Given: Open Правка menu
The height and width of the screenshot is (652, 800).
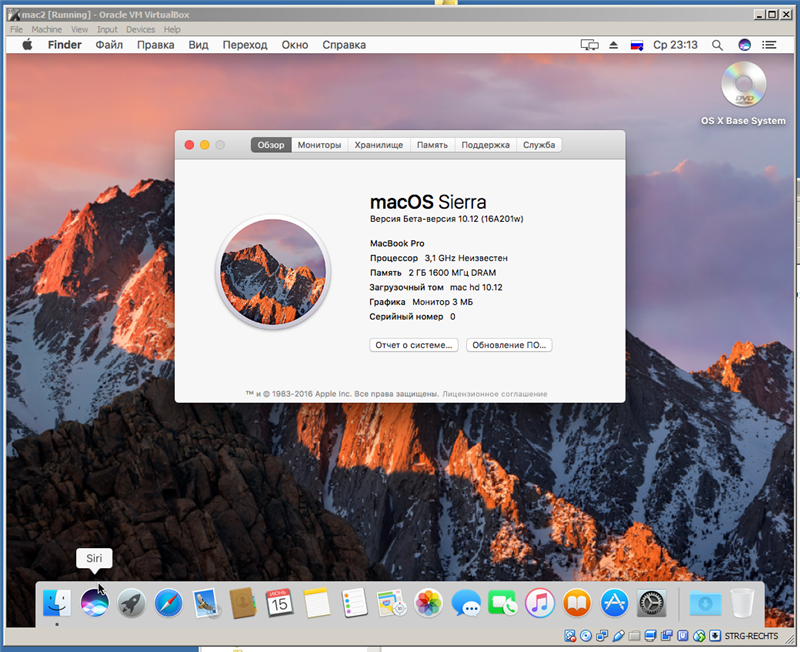Looking at the screenshot, I should pos(156,45).
